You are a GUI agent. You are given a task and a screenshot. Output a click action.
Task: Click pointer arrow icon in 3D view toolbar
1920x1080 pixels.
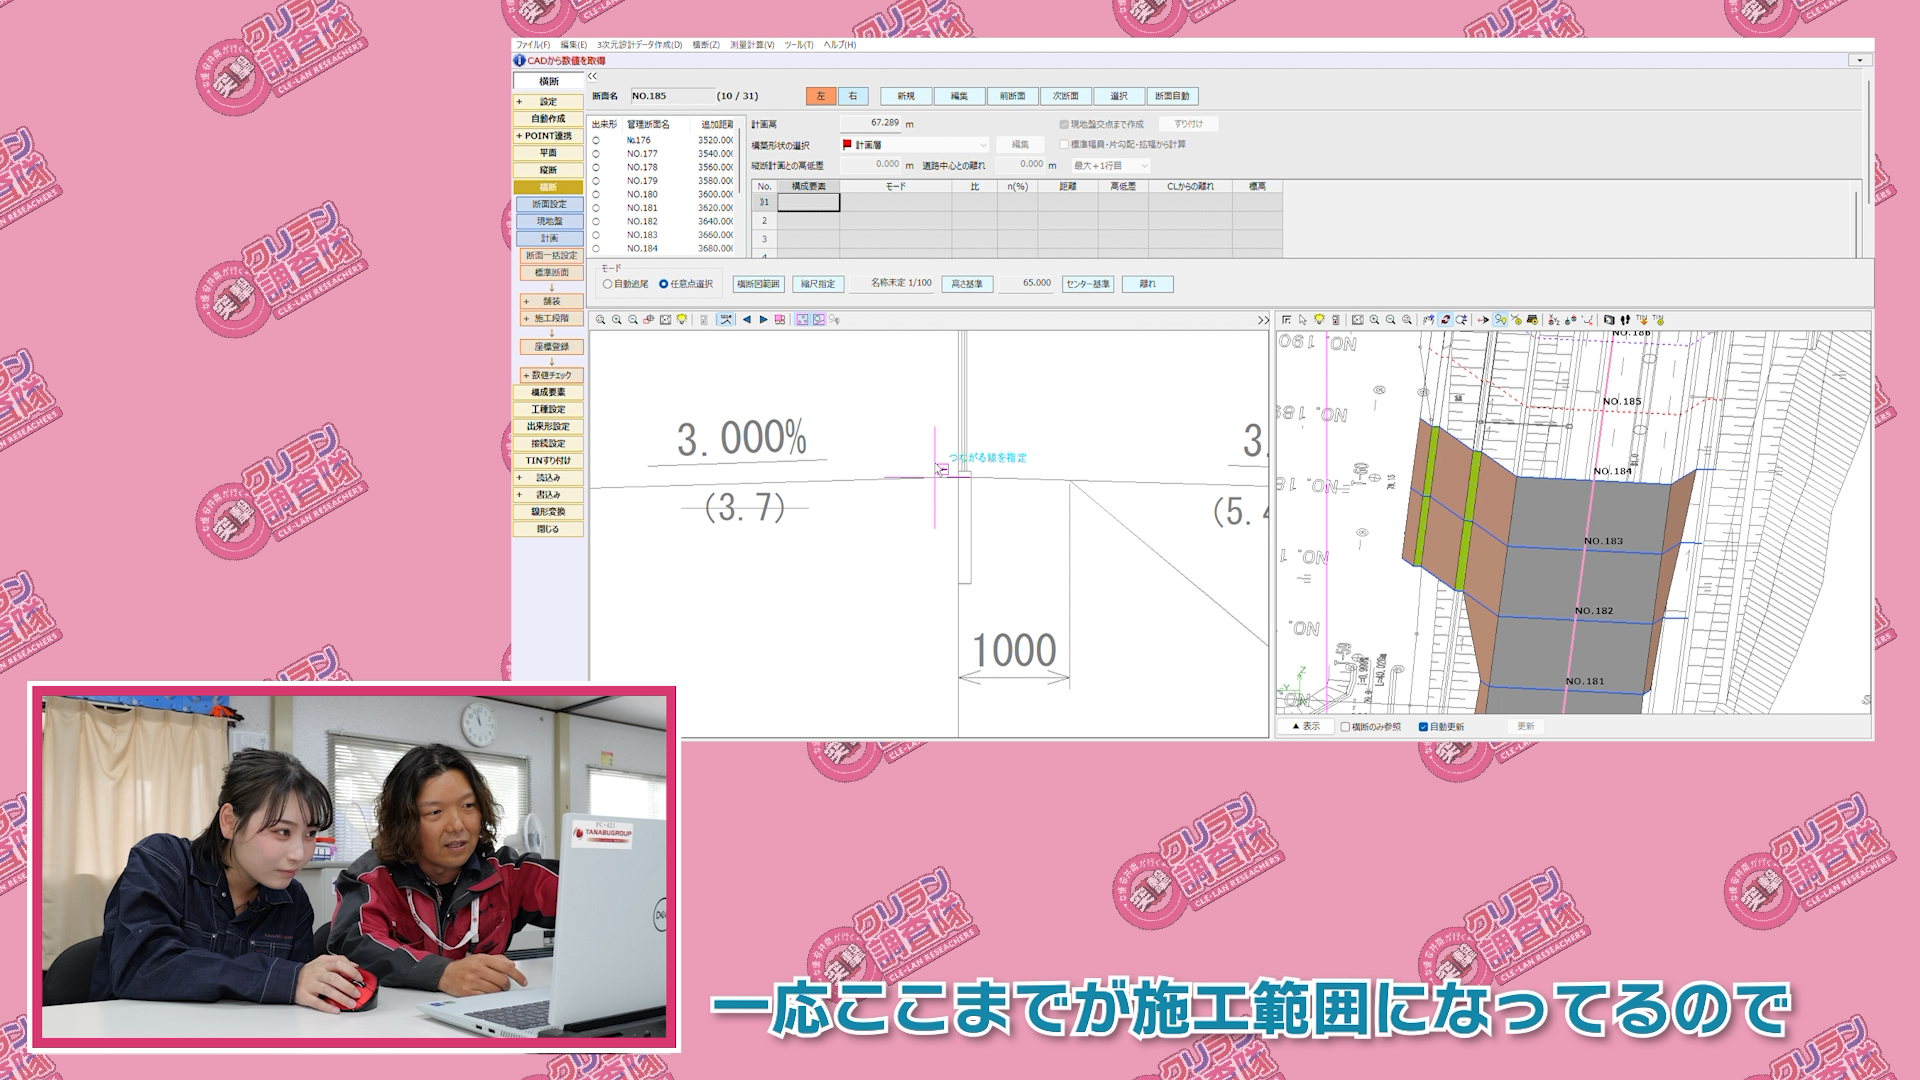pyautogui.click(x=1302, y=320)
